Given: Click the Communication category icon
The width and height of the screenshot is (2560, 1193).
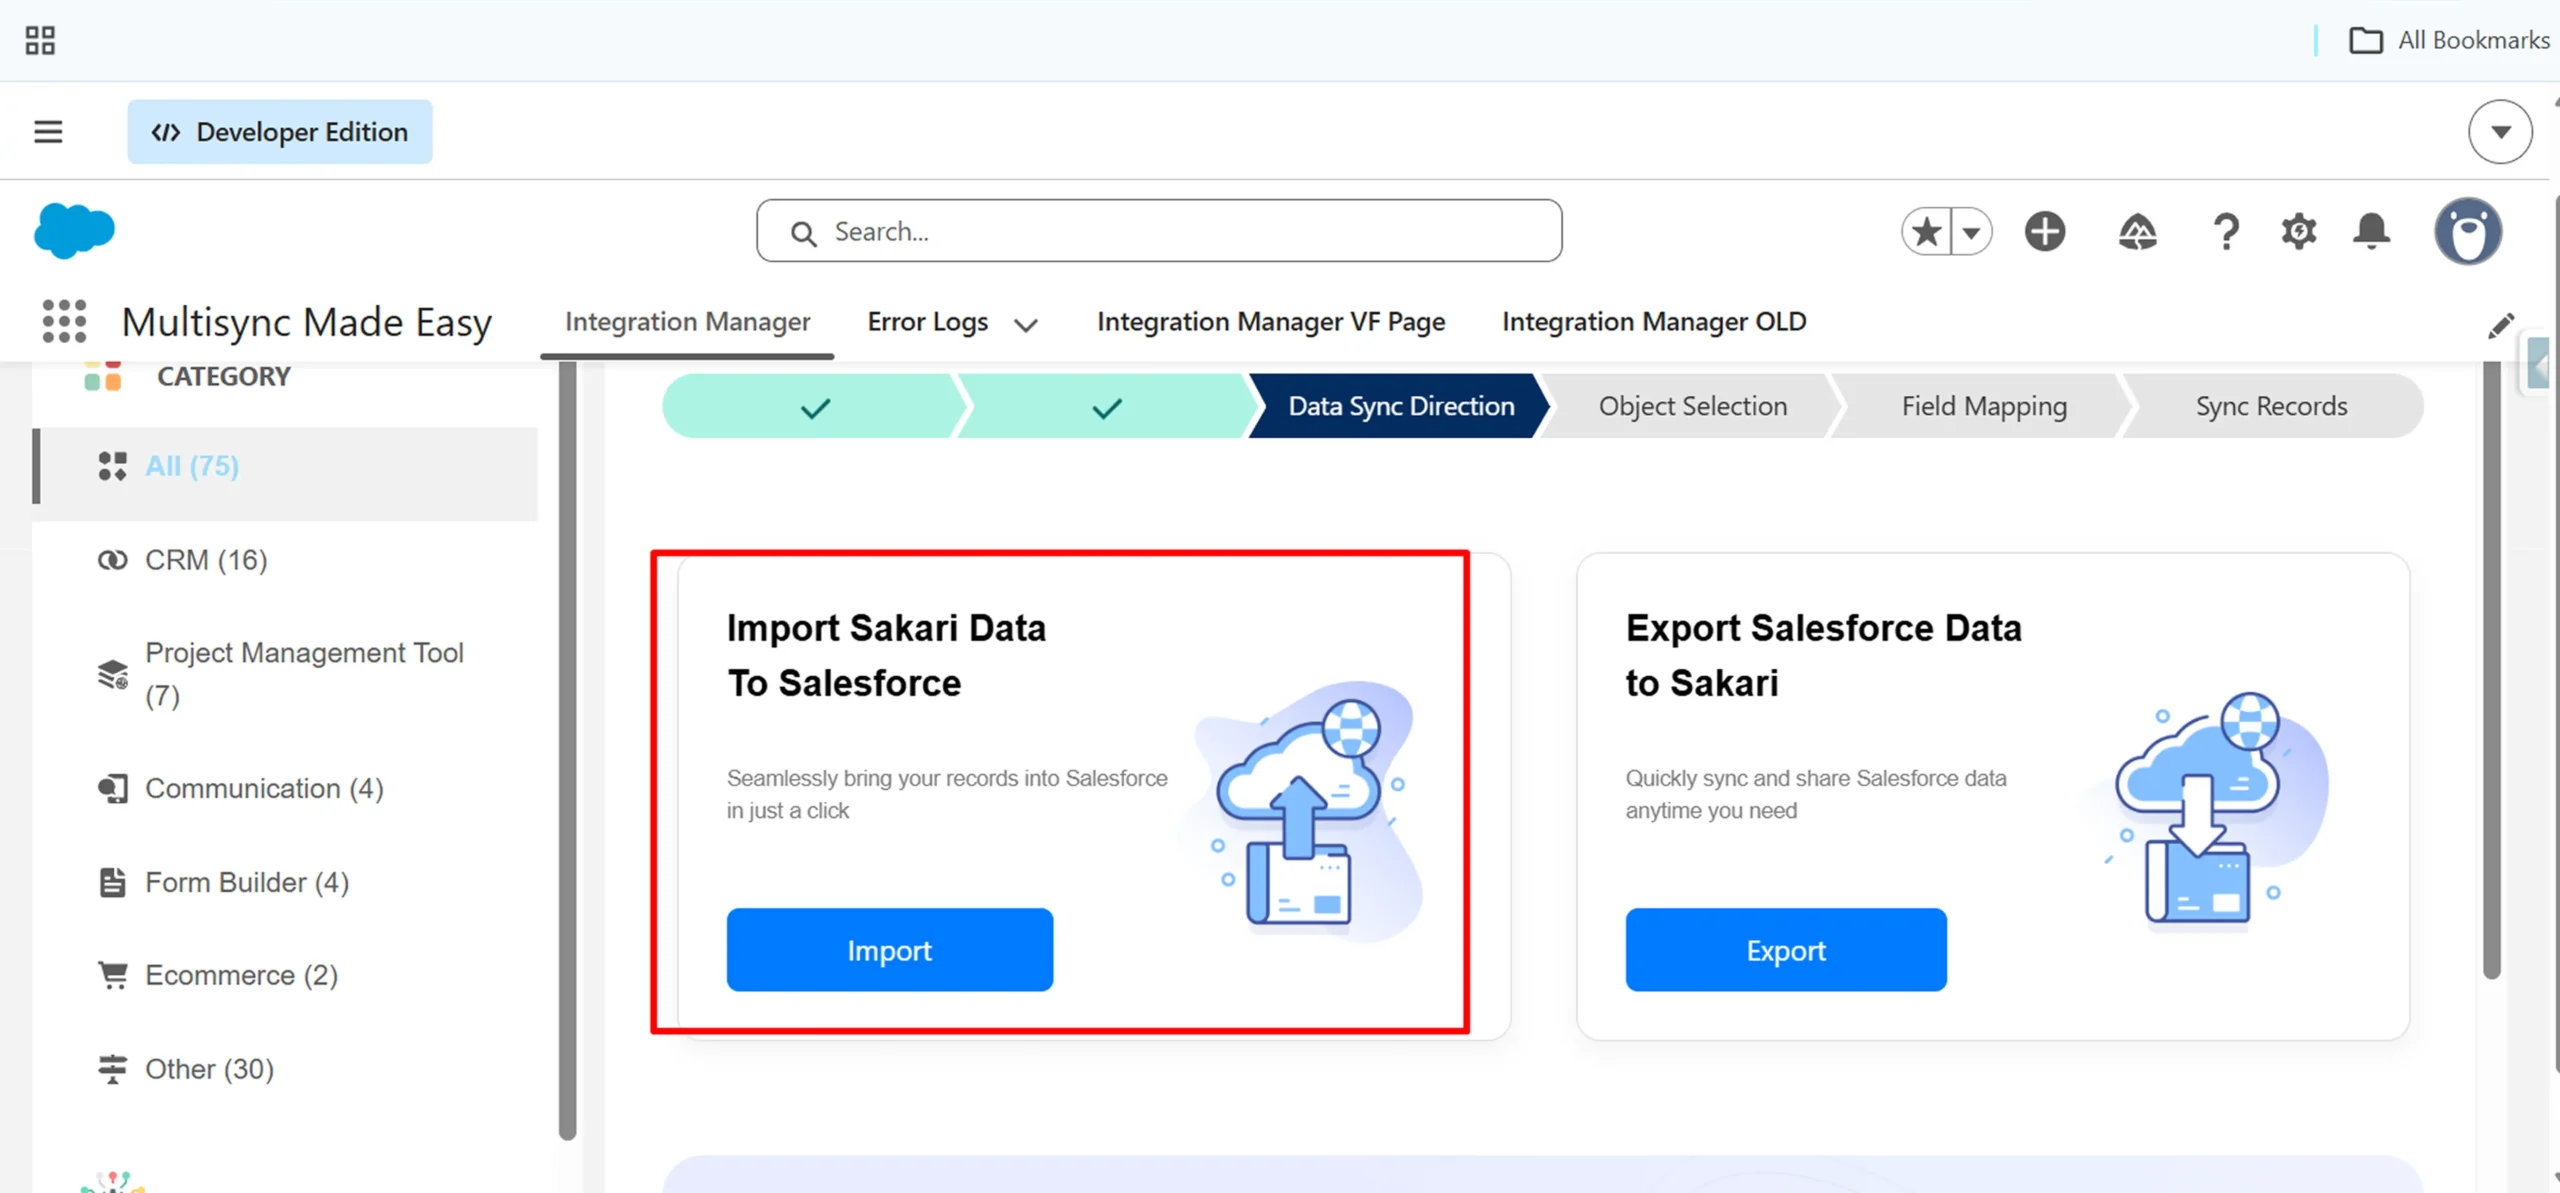Looking at the screenshot, I should click(x=112, y=789).
